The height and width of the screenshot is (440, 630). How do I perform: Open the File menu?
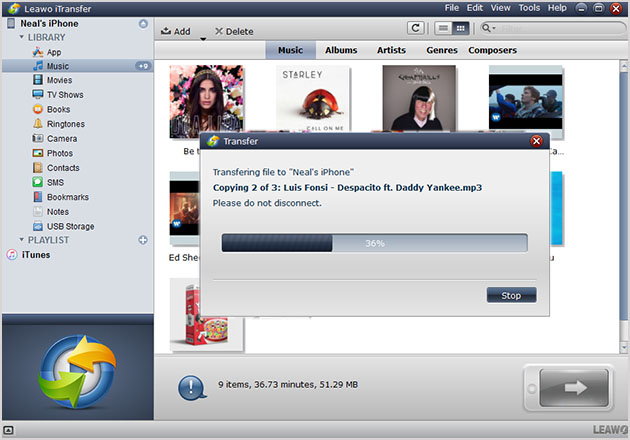click(x=452, y=8)
